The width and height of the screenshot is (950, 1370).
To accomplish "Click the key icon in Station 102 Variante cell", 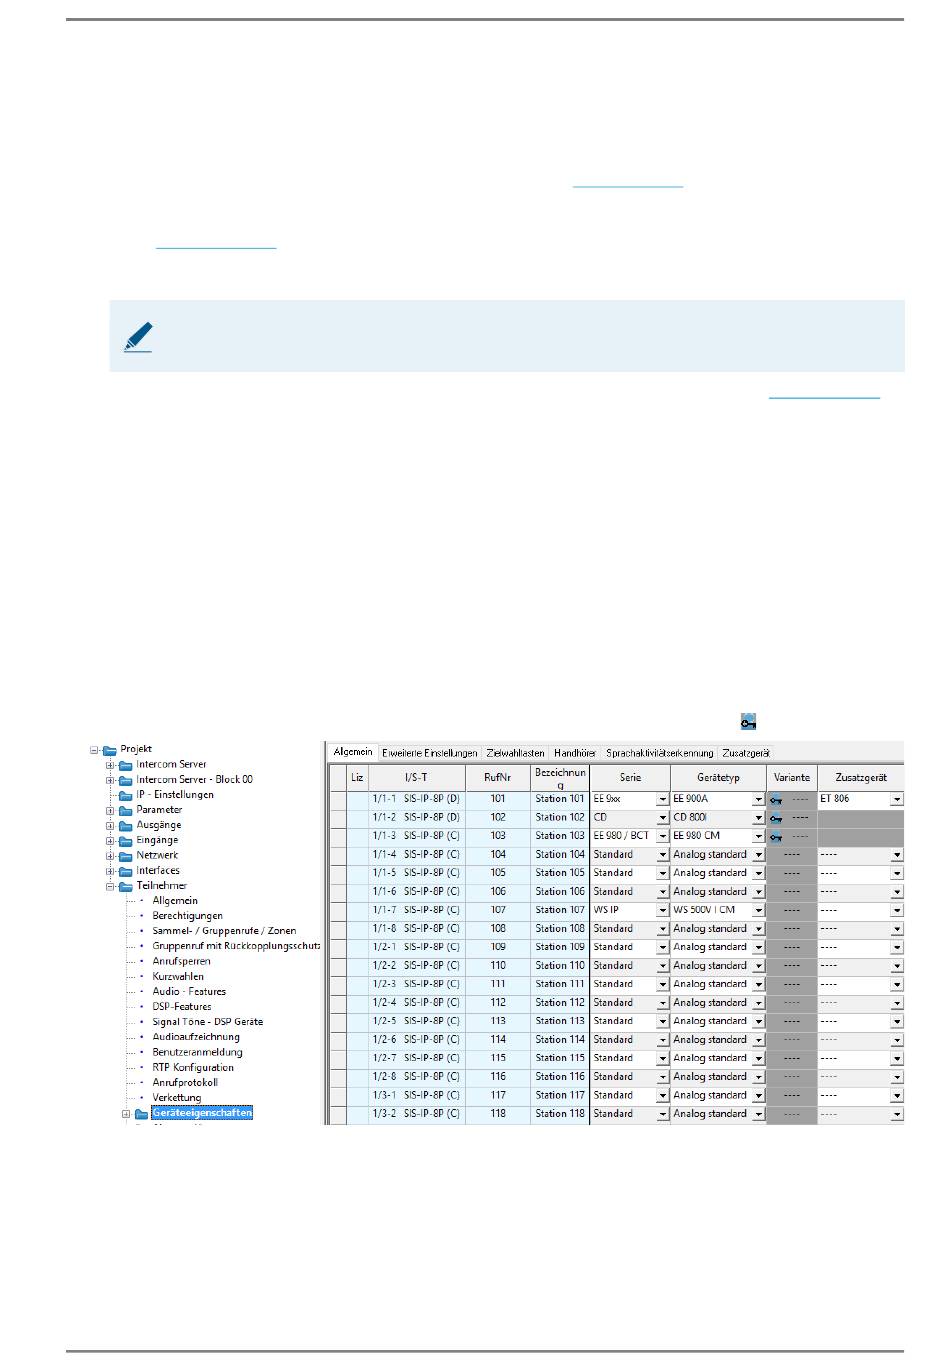I will [x=775, y=818].
